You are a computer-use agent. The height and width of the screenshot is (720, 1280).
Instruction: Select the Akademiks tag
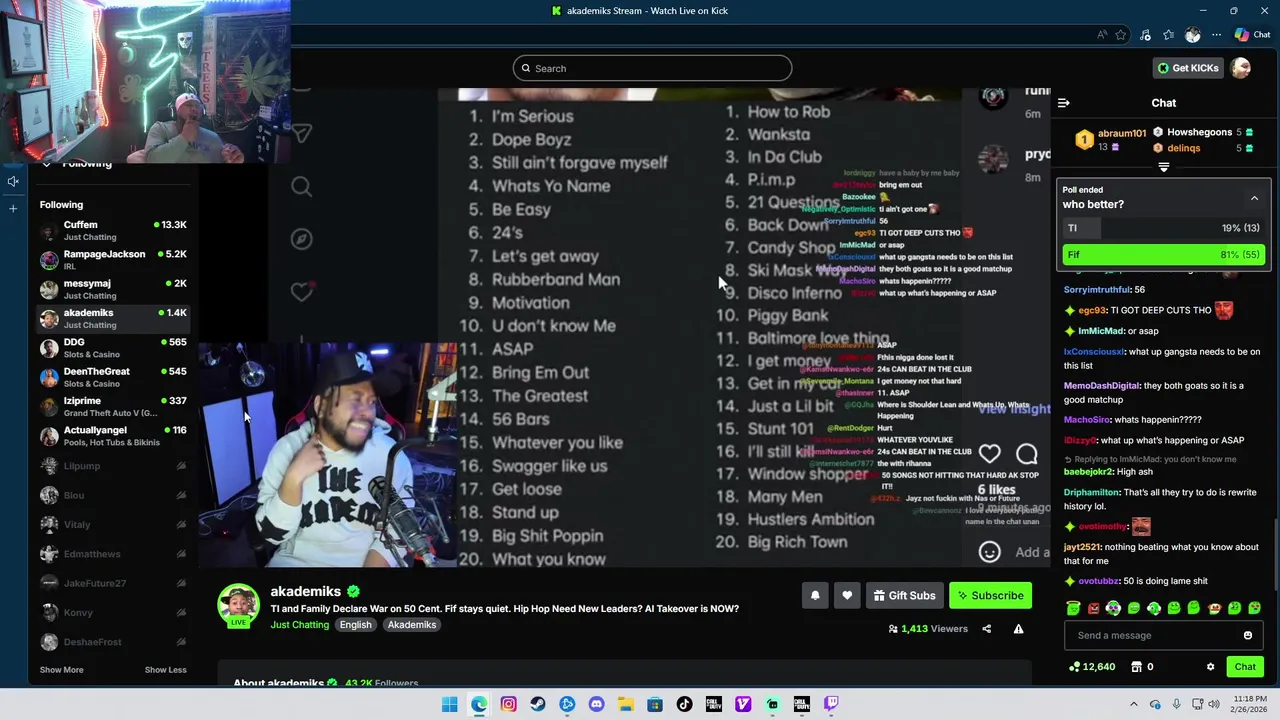(412, 625)
